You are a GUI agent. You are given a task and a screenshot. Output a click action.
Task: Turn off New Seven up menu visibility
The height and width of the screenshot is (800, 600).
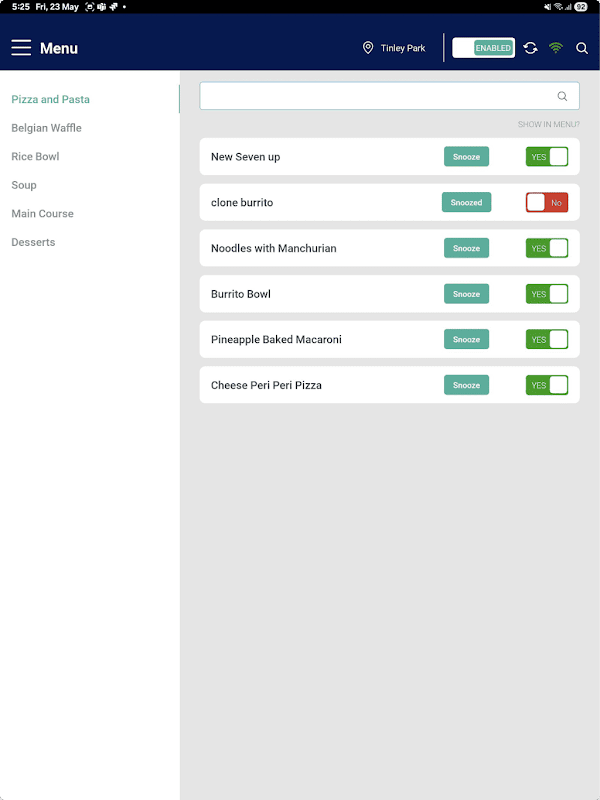tap(547, 157)
